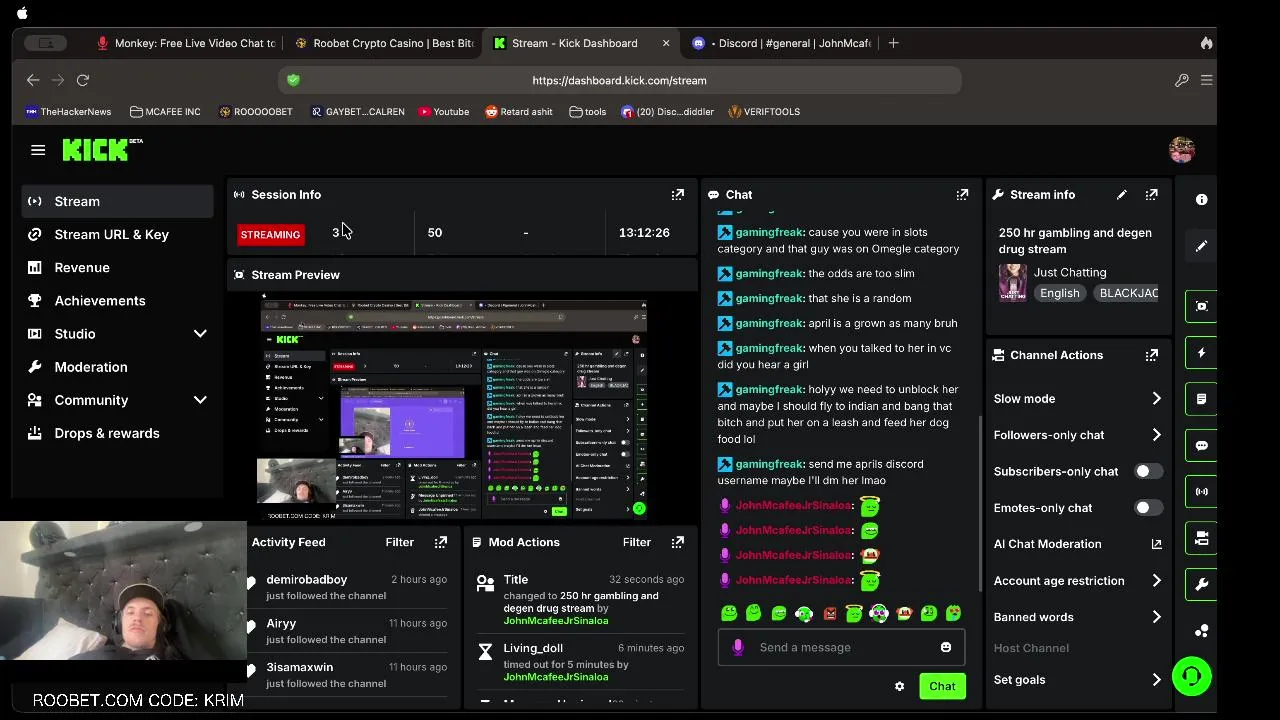Open the info icon in the right rail

click(1201, 200)
